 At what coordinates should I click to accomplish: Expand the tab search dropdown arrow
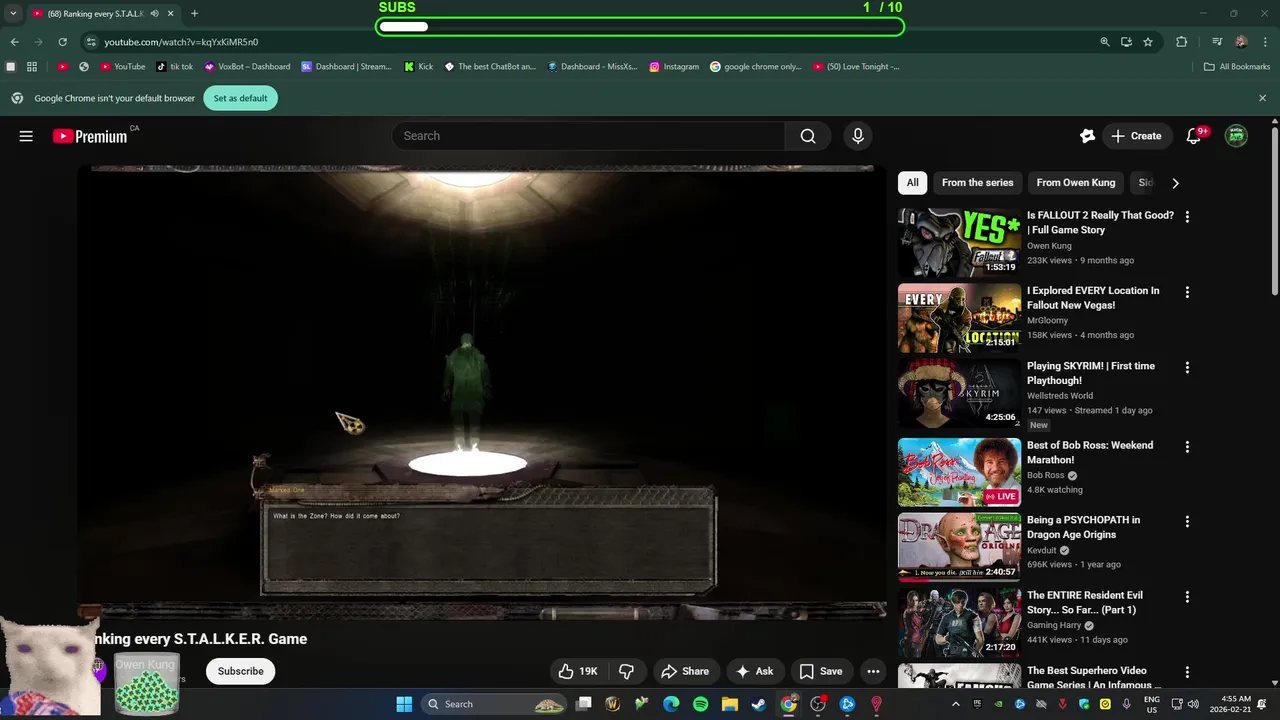(x=13, y=14)
